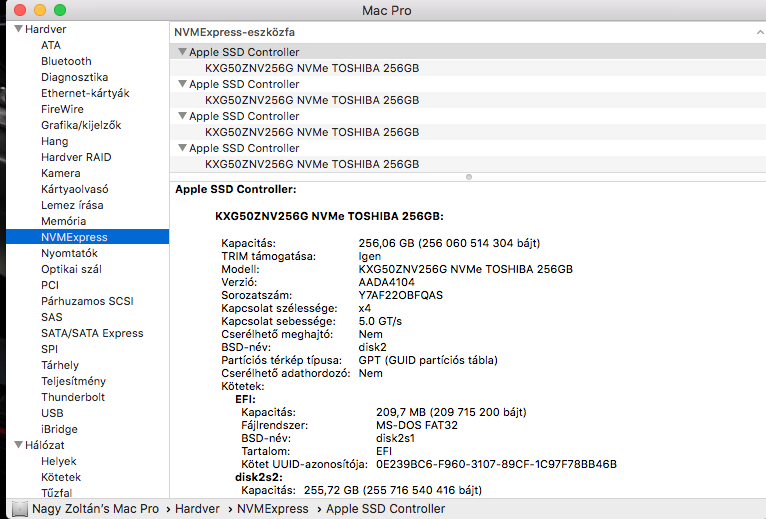Click the link speed value 5.0 GT/s
Image resolution: width=766 pixels, height=519 pixels.
coord(380,321)
